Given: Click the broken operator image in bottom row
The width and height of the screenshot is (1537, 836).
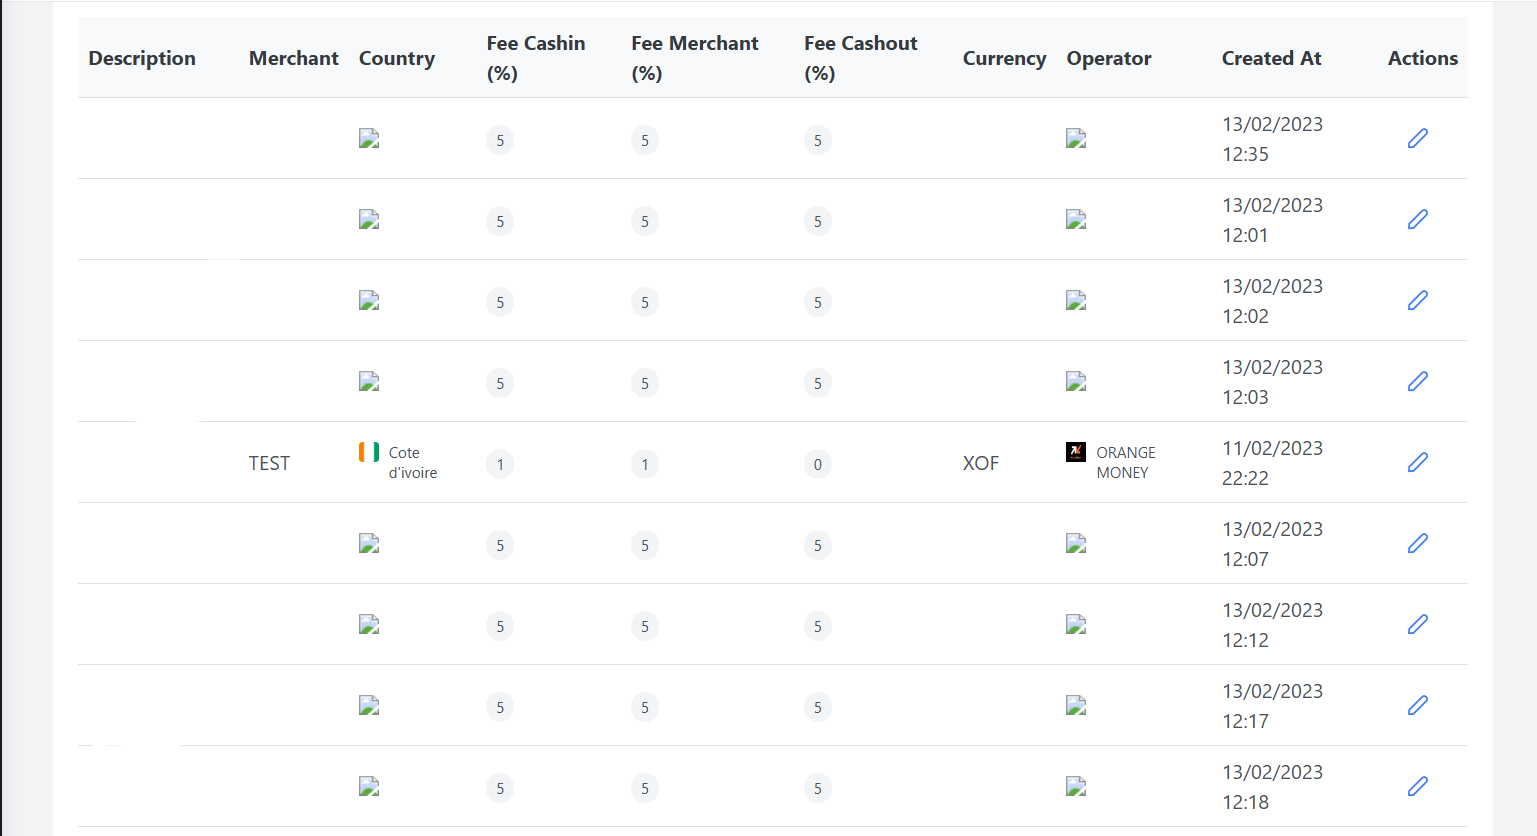Looking at the screenshot, I should pos(1075,786).
